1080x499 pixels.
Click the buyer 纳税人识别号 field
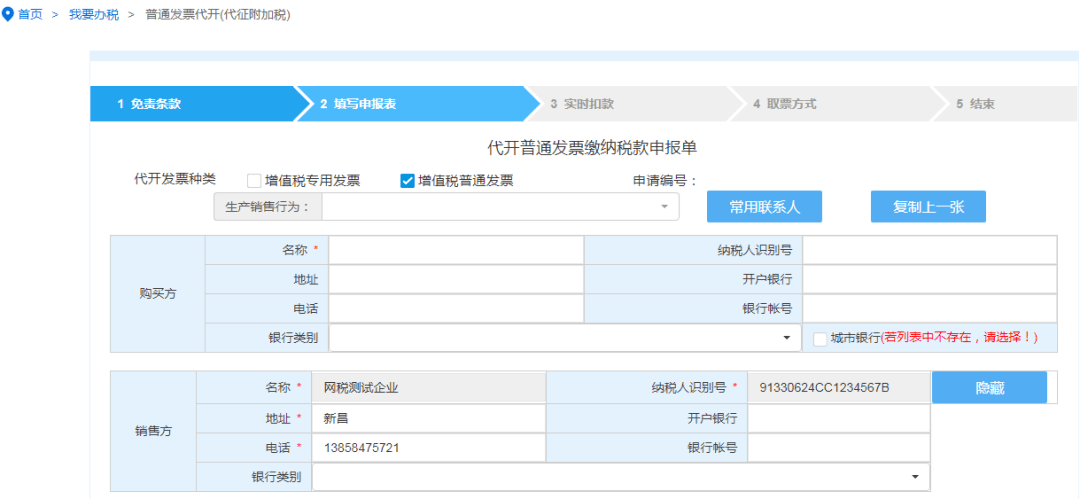pos(929,250)
